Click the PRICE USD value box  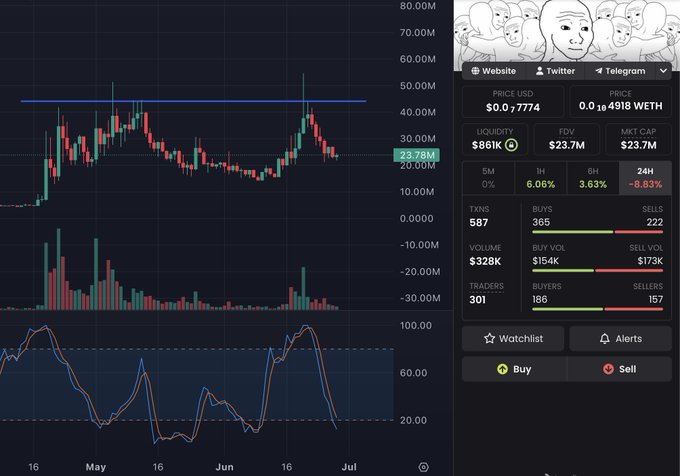(513, 101)
